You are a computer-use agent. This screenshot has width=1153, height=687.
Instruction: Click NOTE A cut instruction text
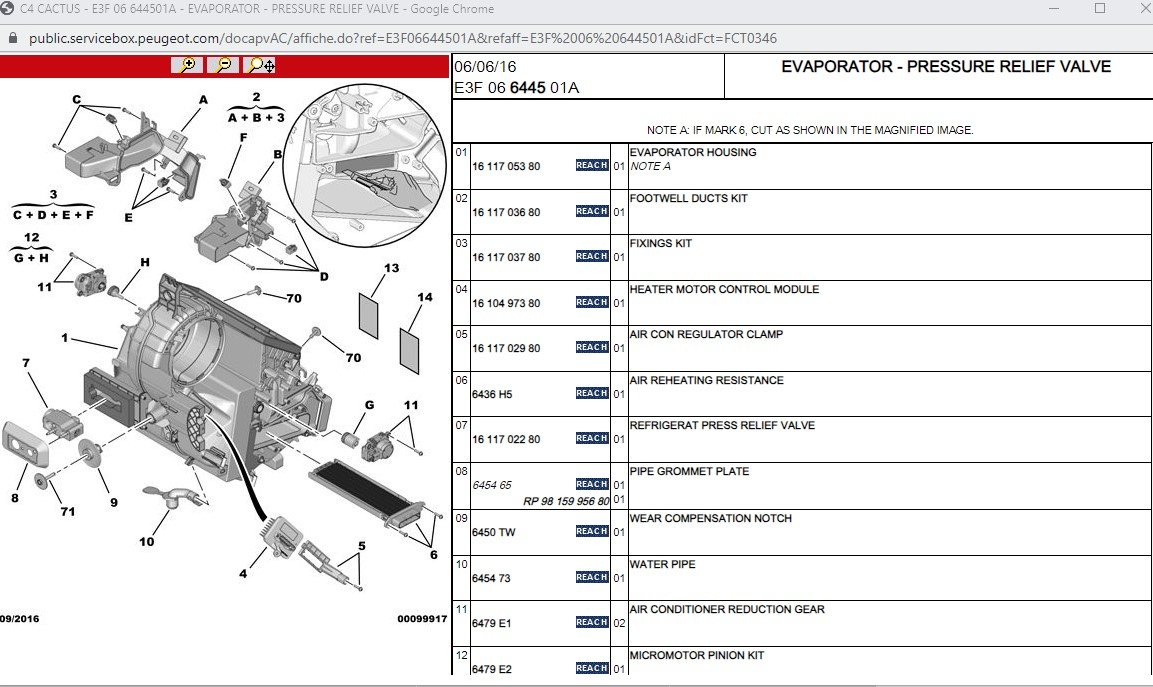coord(810,130)
